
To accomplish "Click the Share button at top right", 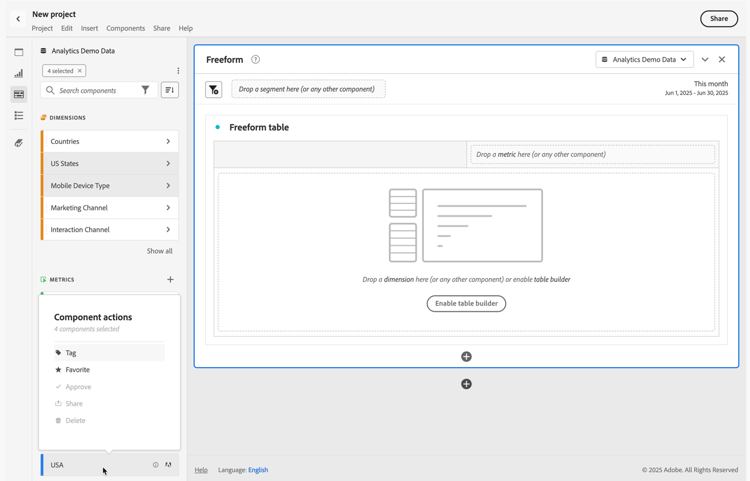I will (x=719, y=19).
